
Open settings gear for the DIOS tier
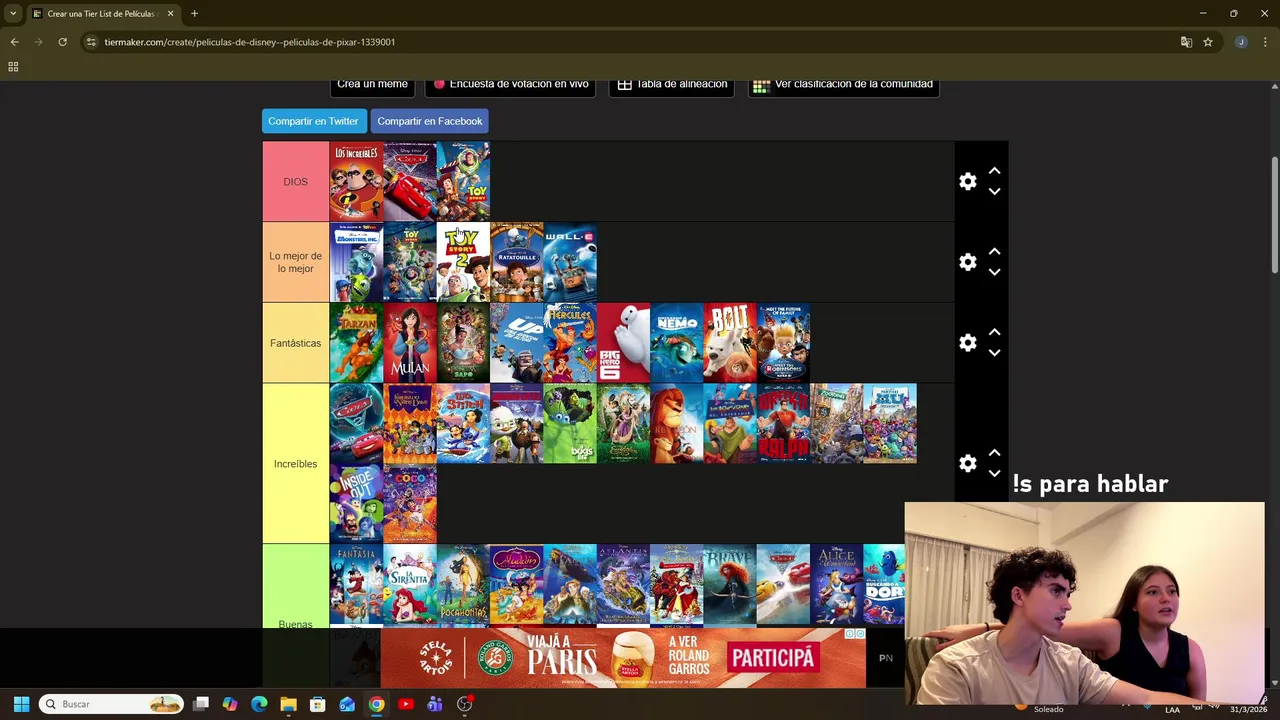[967, 182]
